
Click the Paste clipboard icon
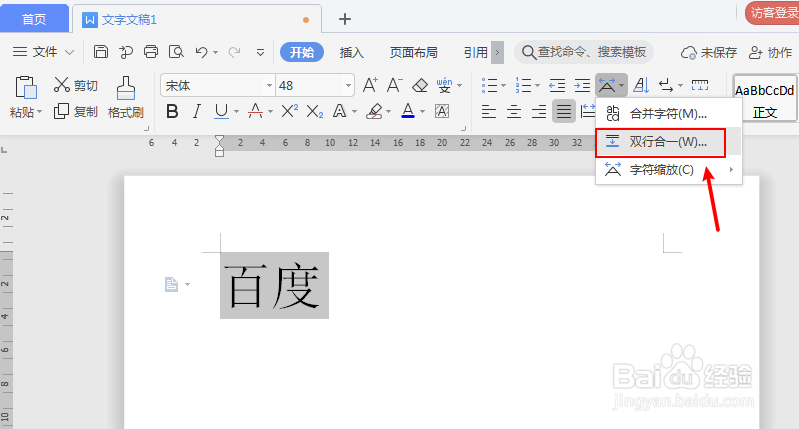25,88
